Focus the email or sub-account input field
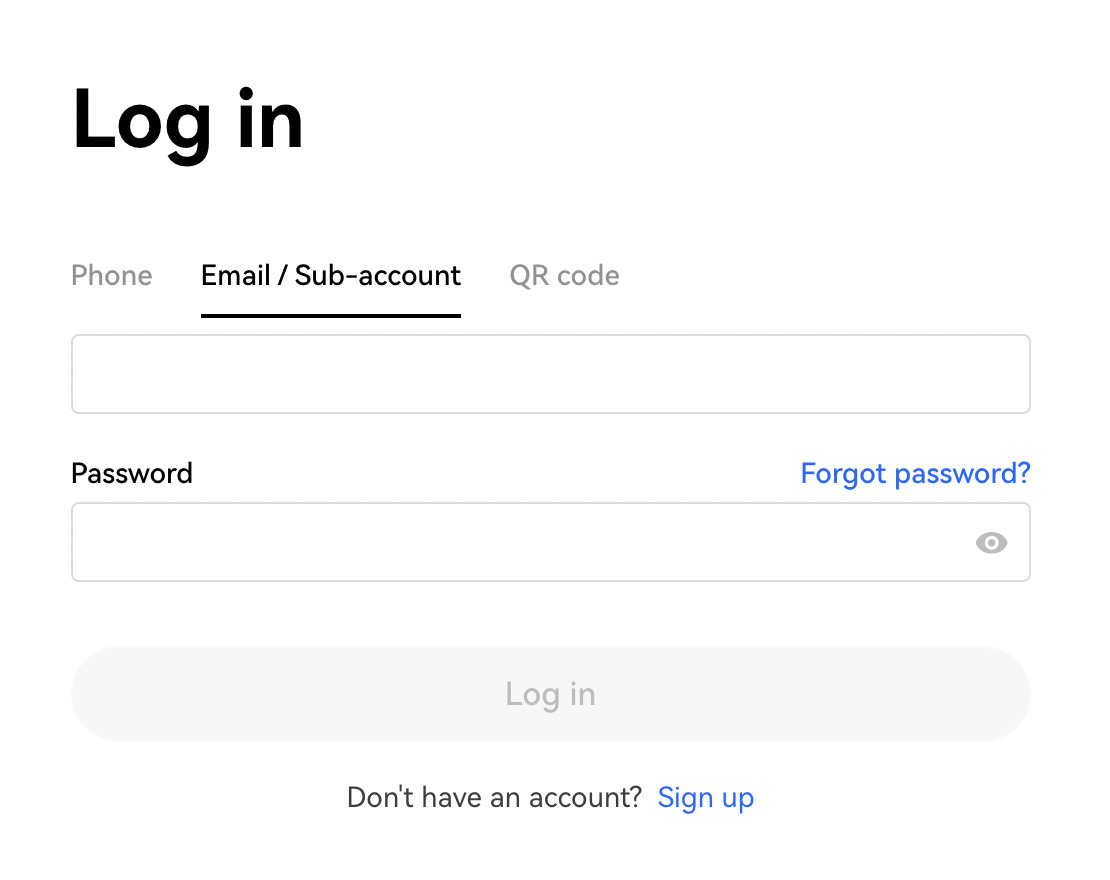This screenshot has width=1110, height=880. point(551,374)
